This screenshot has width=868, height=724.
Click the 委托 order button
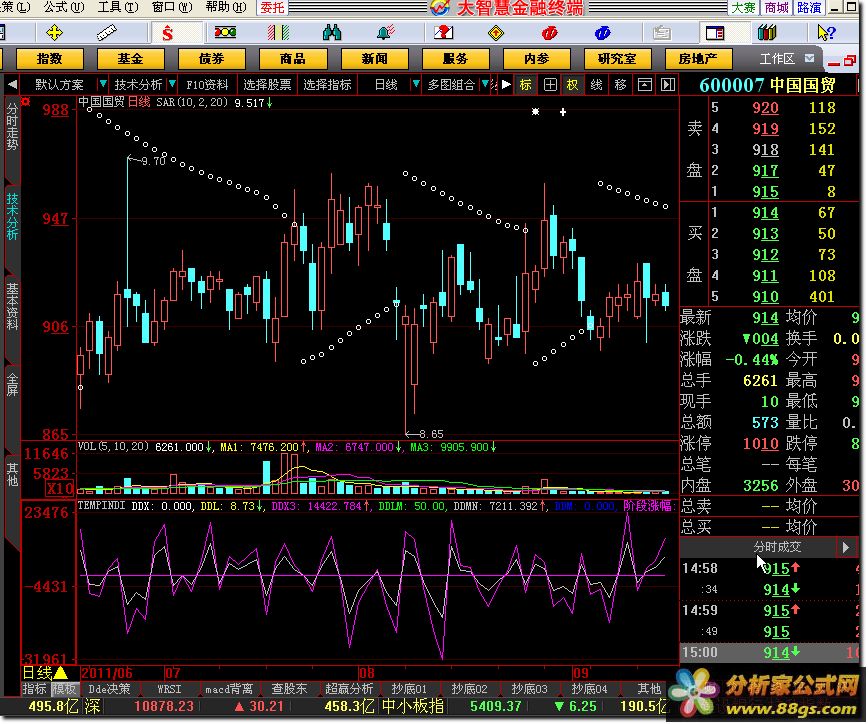(x=272, y=8)
